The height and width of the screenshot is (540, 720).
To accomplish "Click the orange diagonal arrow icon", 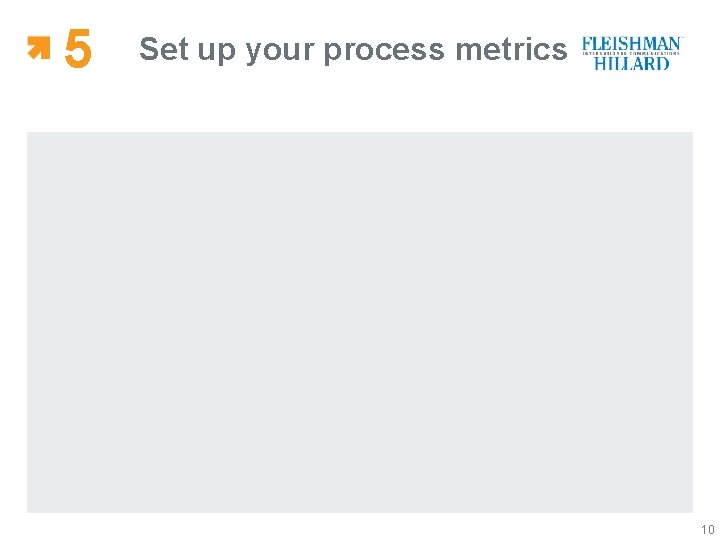I will click(x=38, y=47).
